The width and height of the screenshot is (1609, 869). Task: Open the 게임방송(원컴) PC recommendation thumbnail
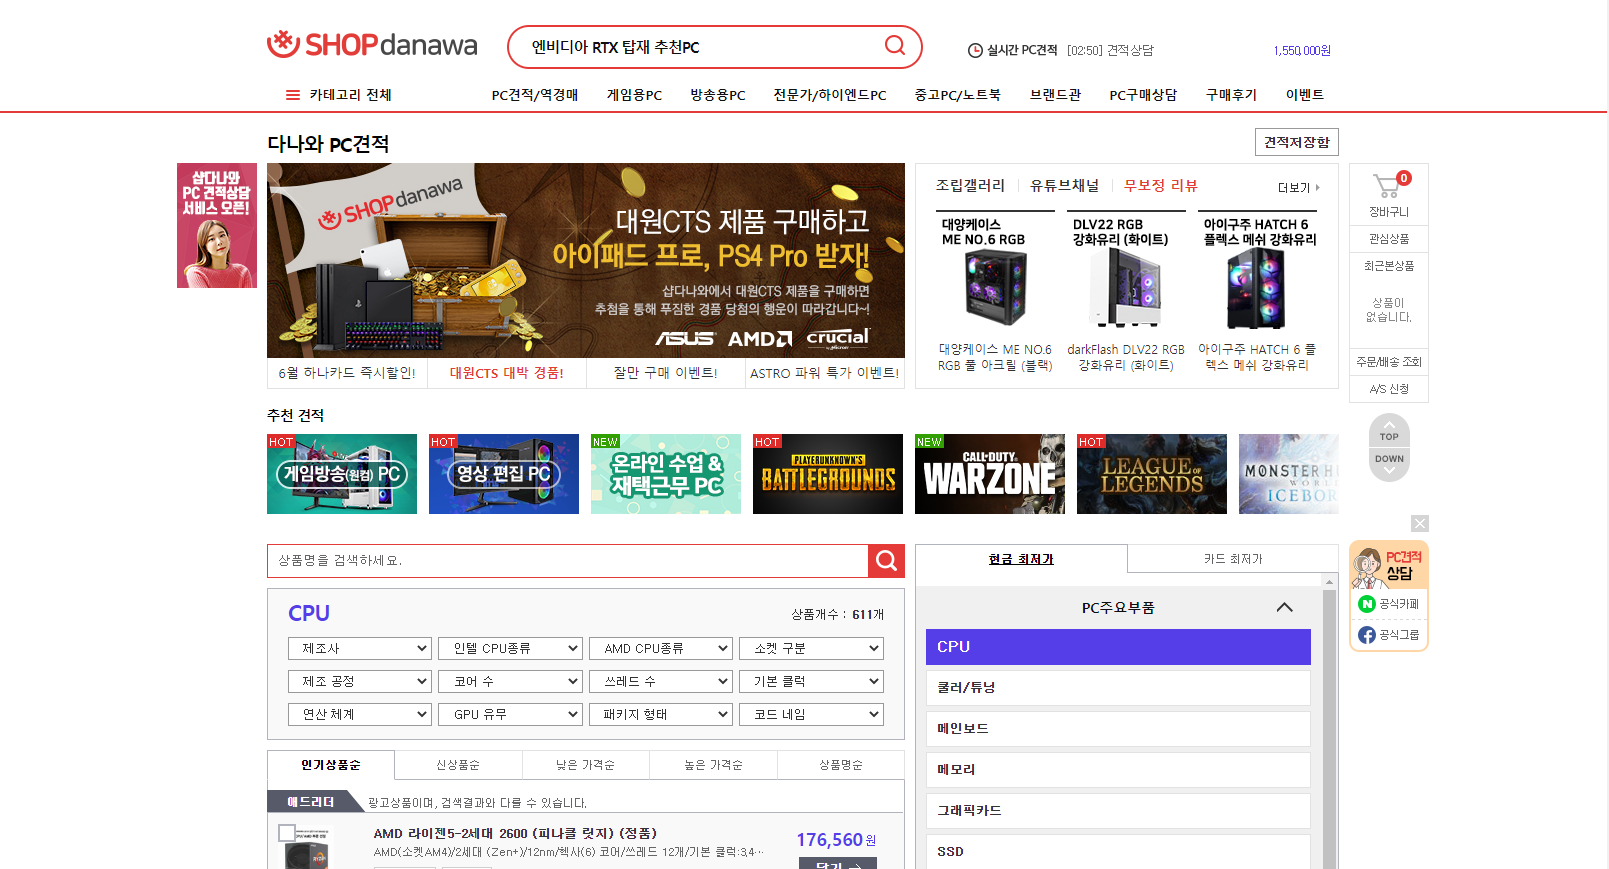point(342,474)
